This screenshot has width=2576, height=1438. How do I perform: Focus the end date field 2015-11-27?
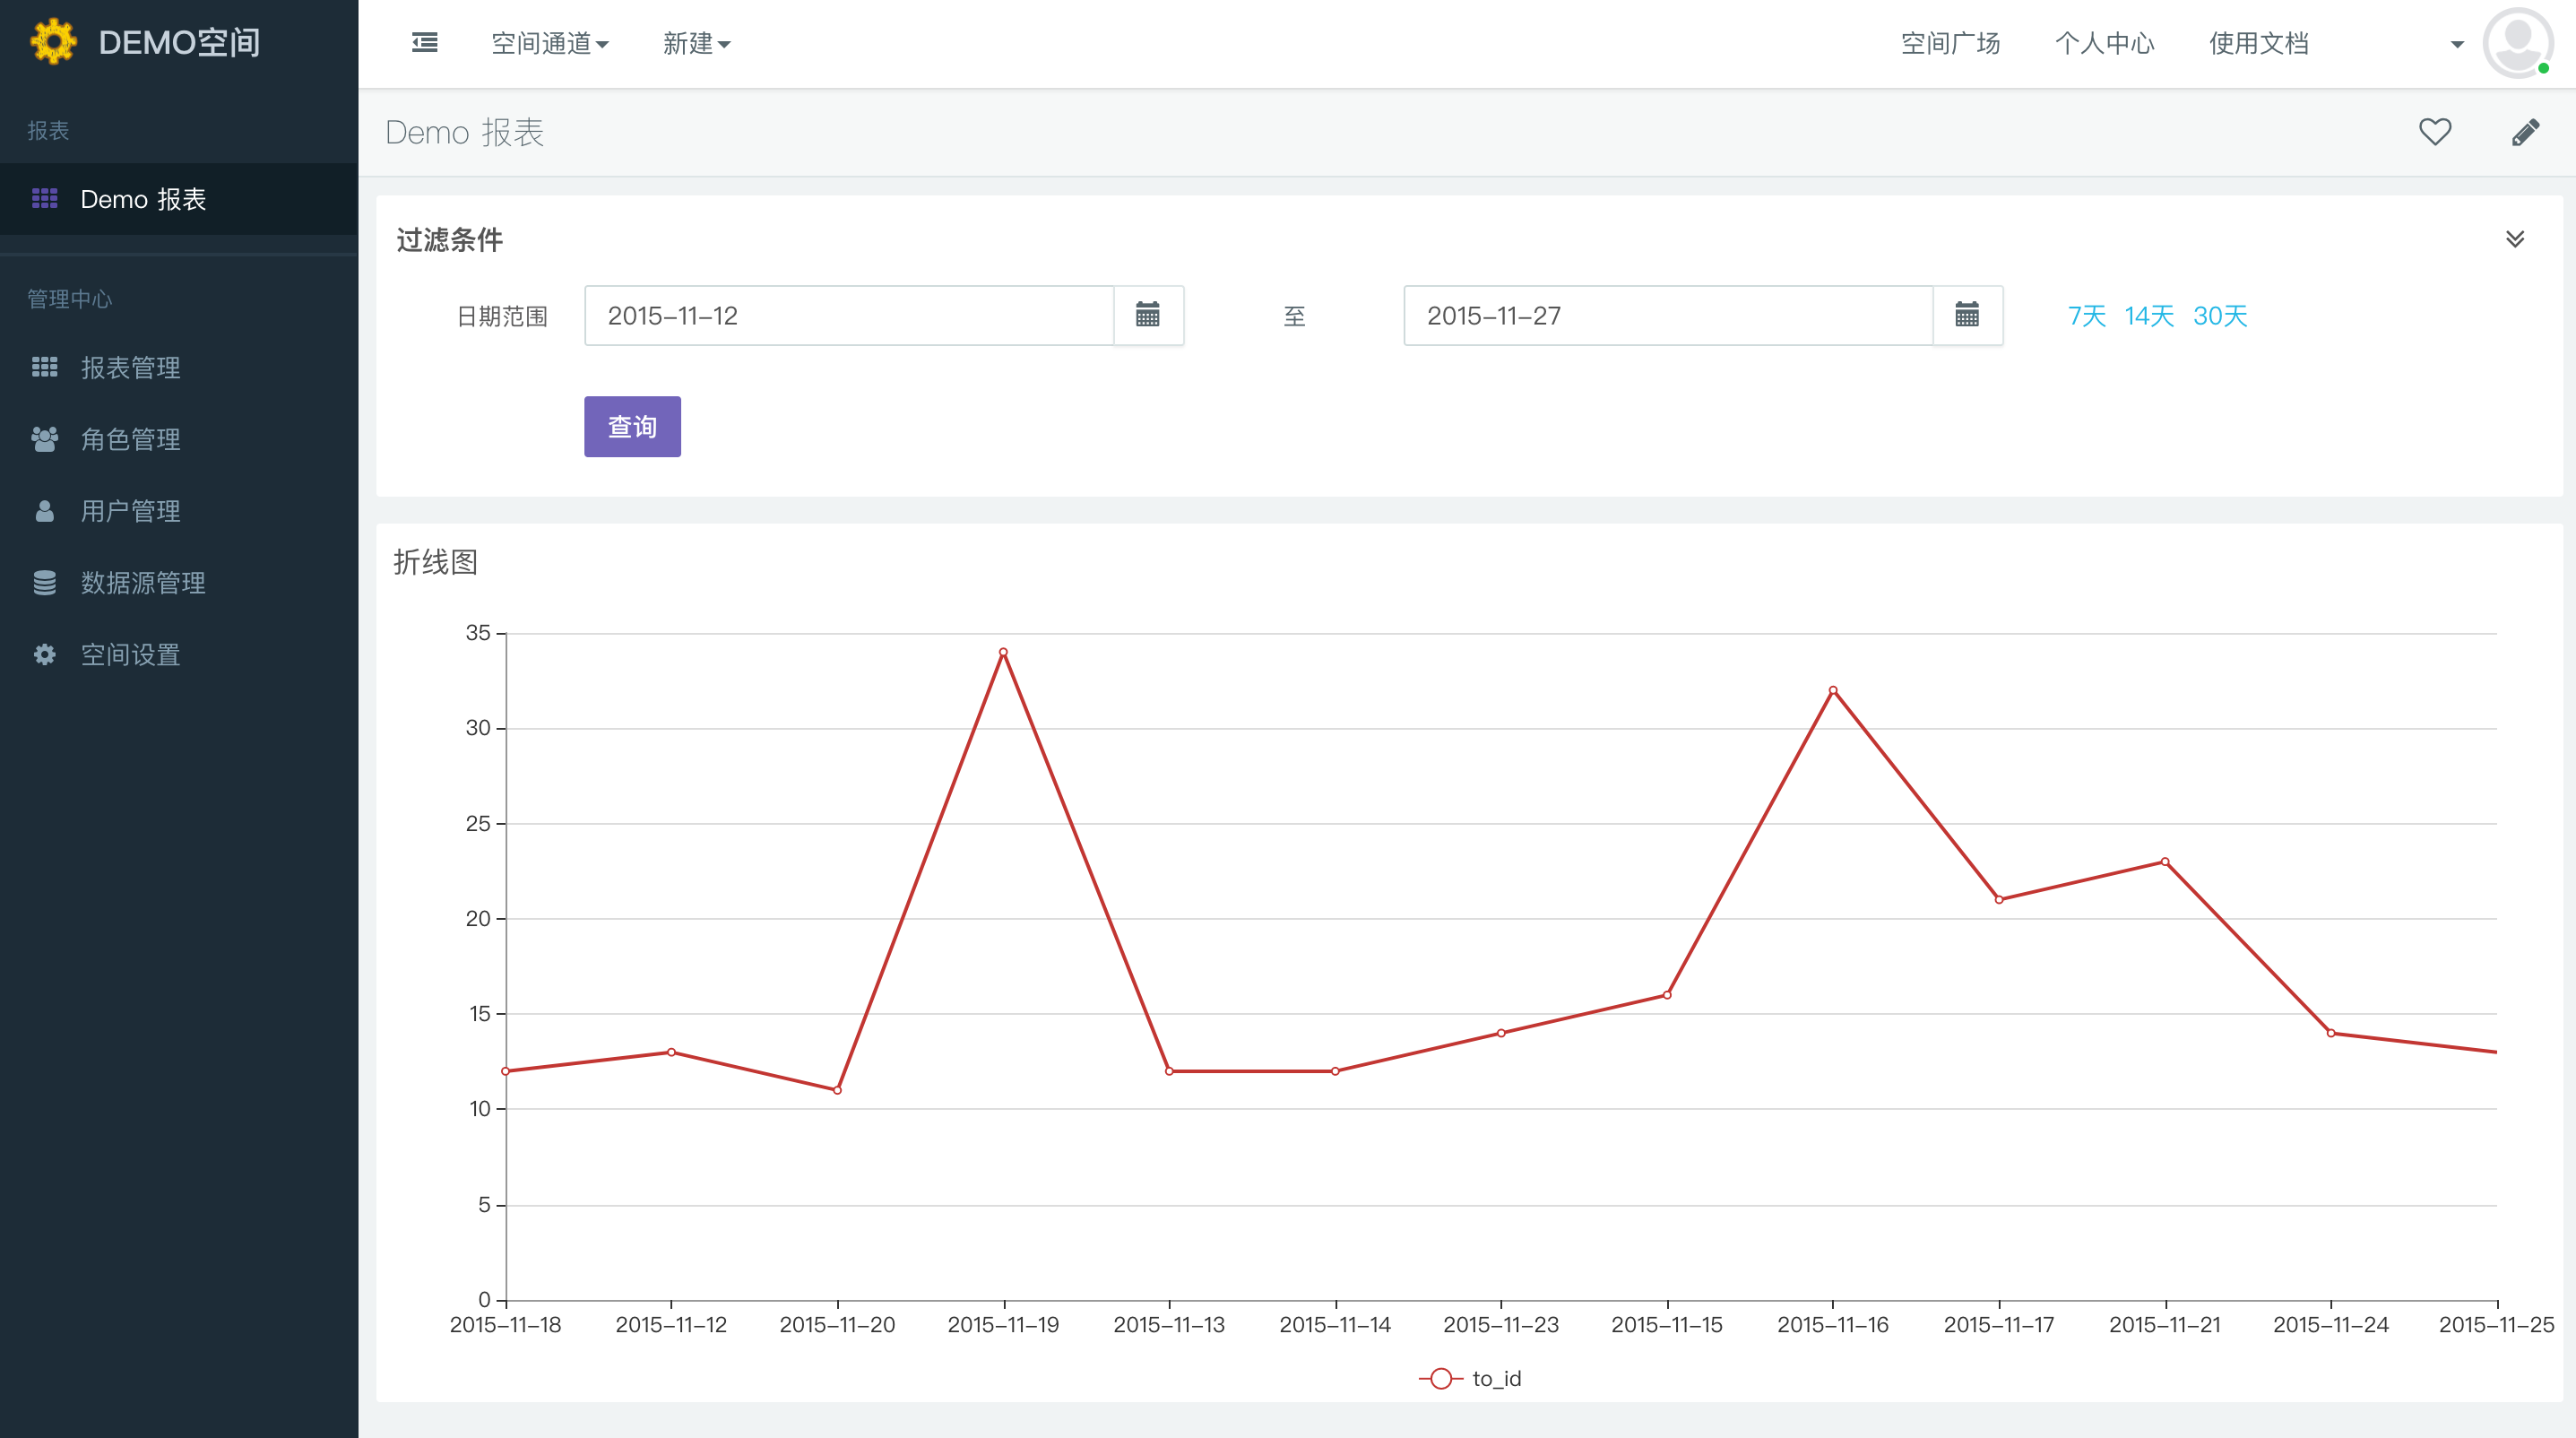coord(1668,315)
